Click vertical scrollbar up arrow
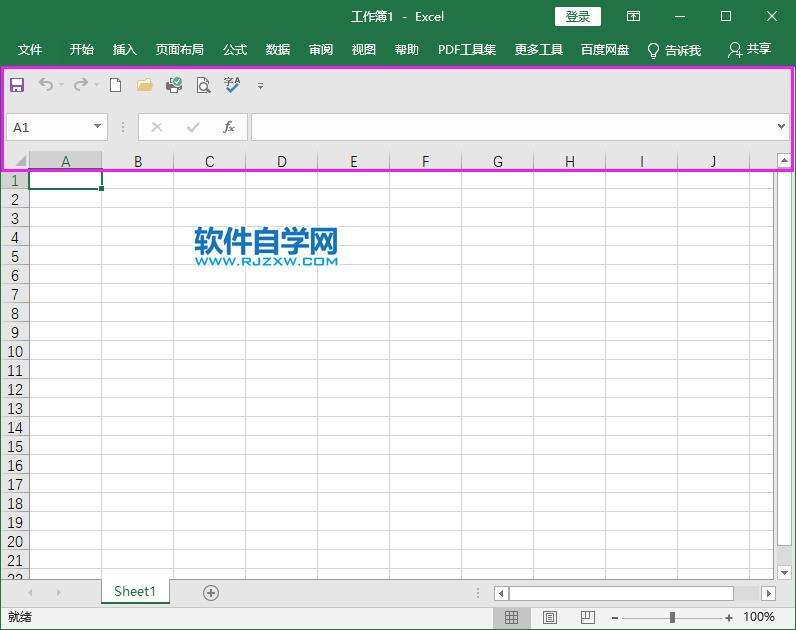The height and width of the screenshot is (630, 796). click(x=784, y=161)
